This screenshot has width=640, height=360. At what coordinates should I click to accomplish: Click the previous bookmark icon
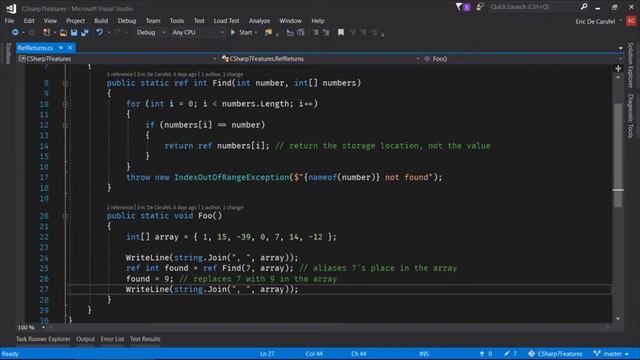point(352,32)
